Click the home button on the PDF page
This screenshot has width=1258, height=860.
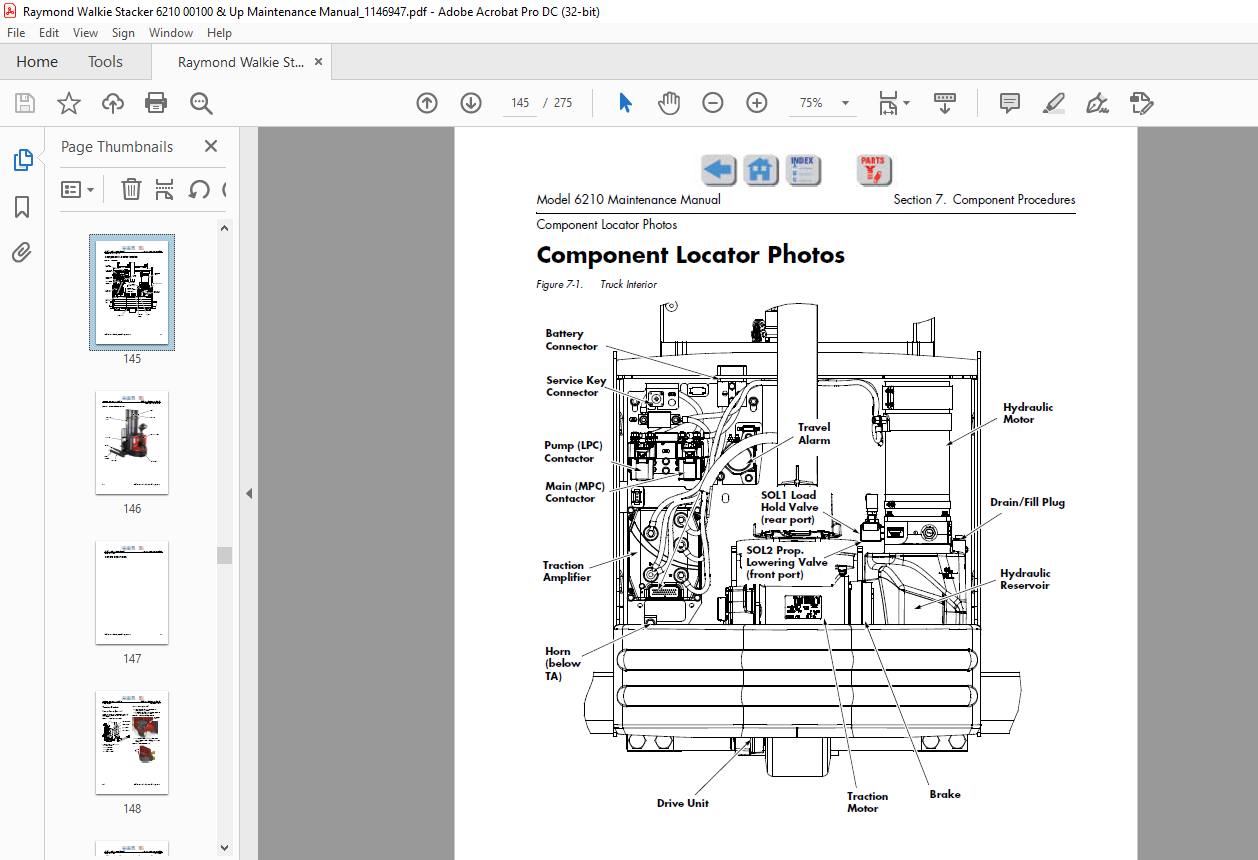pyautogui.click(x=761, y=170)
